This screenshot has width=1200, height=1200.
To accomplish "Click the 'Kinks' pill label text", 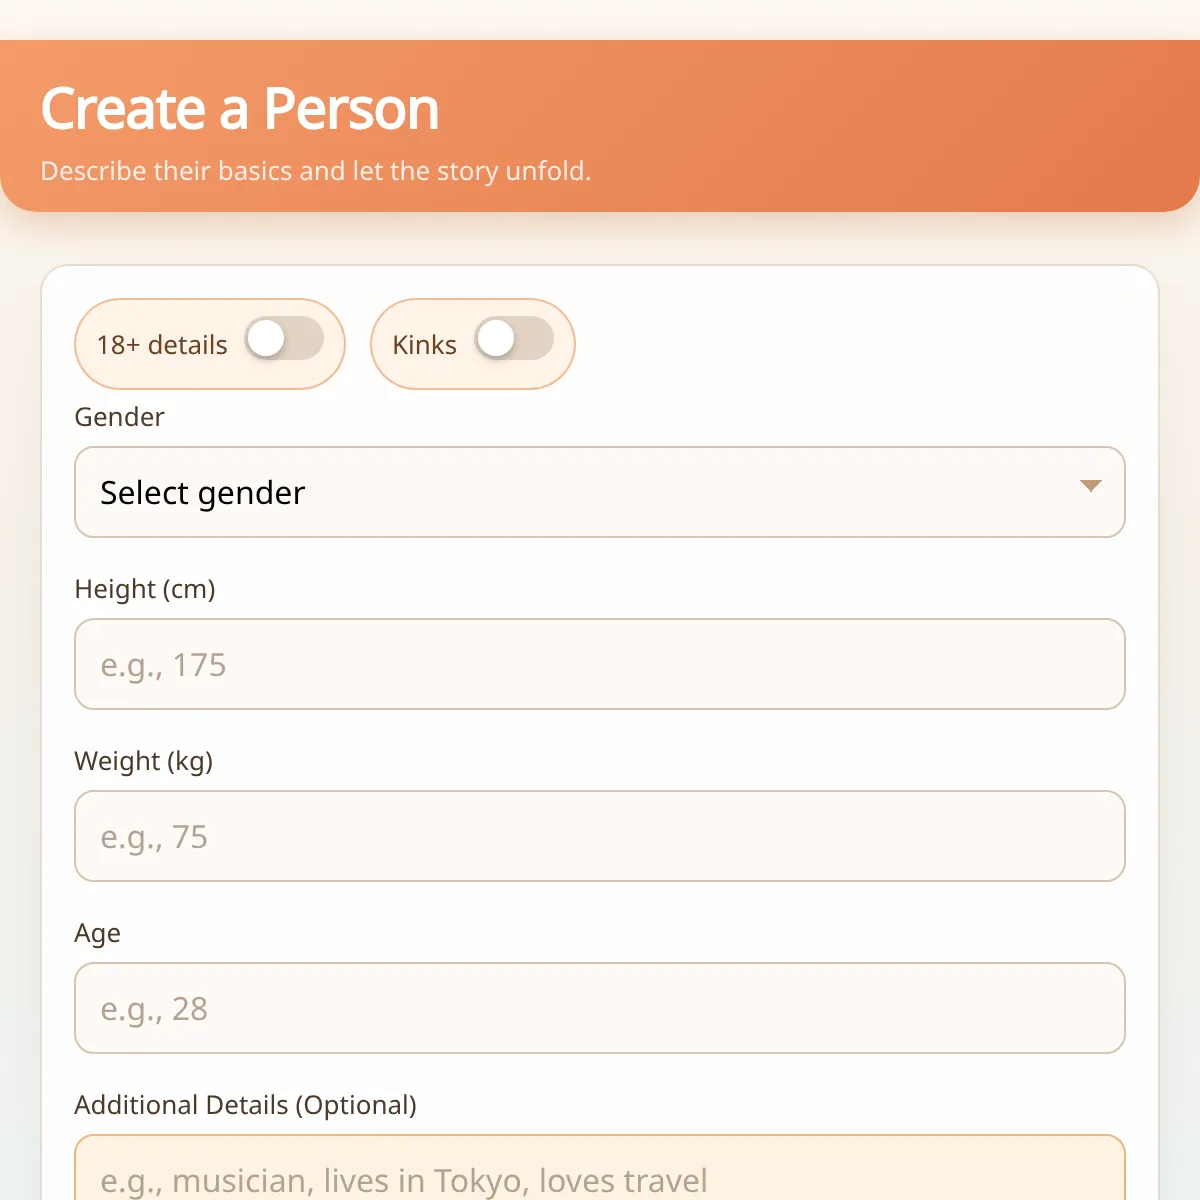I will 424,345.
